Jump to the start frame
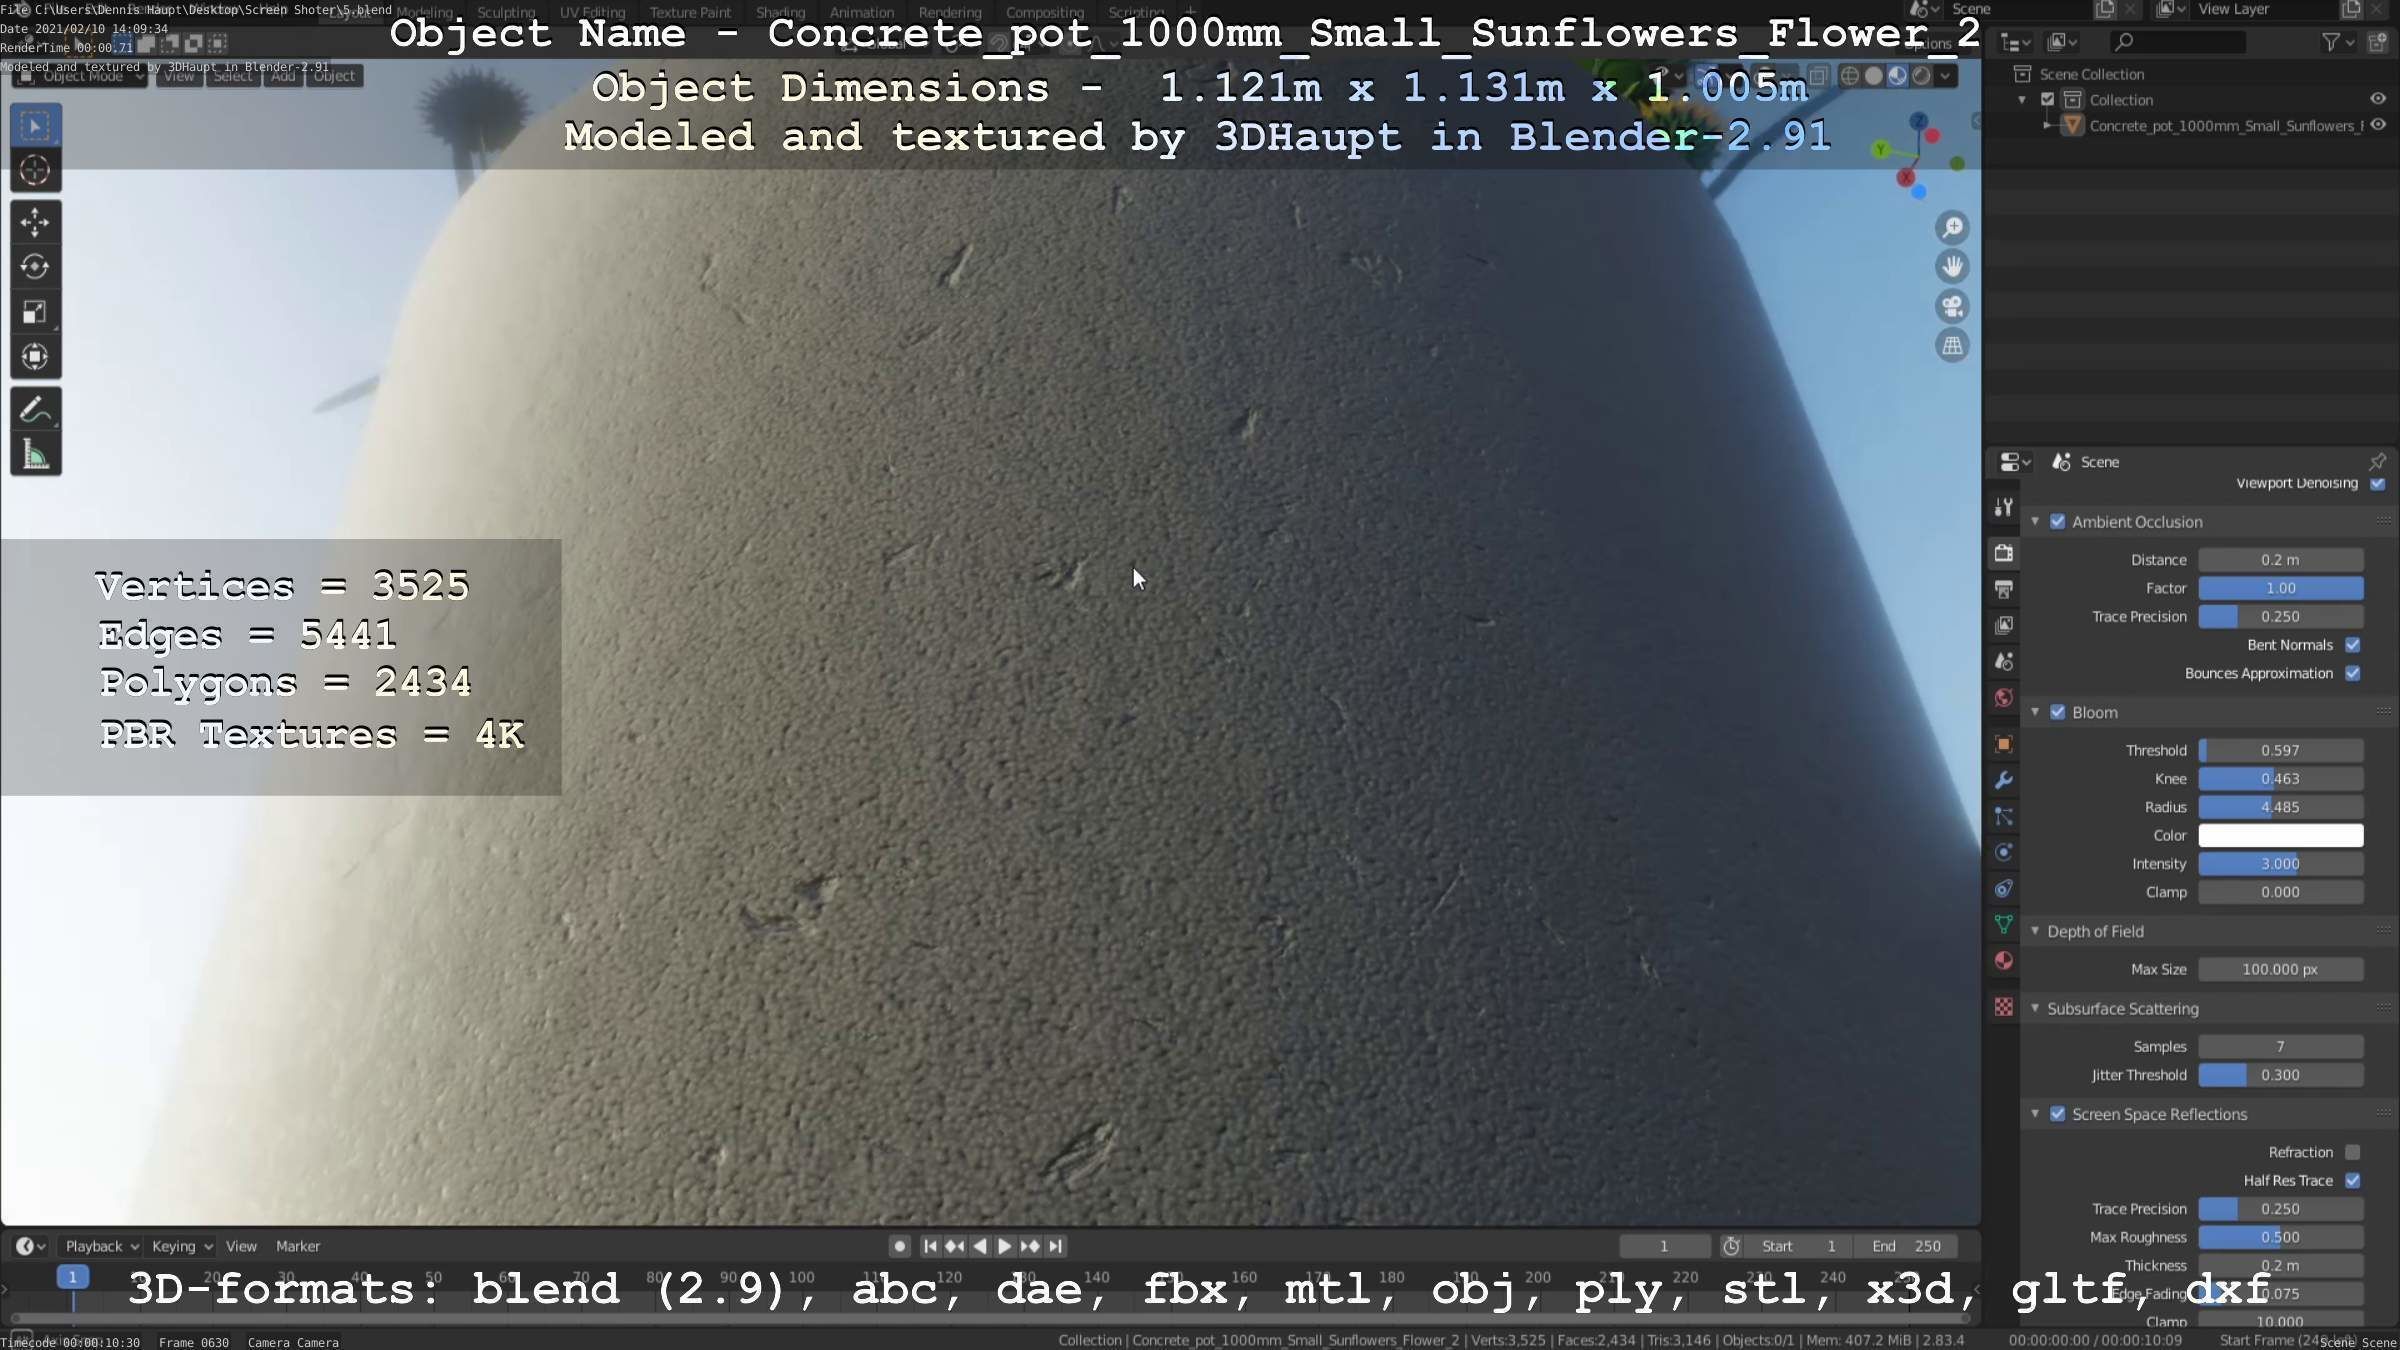 (x=930, y=1246)
